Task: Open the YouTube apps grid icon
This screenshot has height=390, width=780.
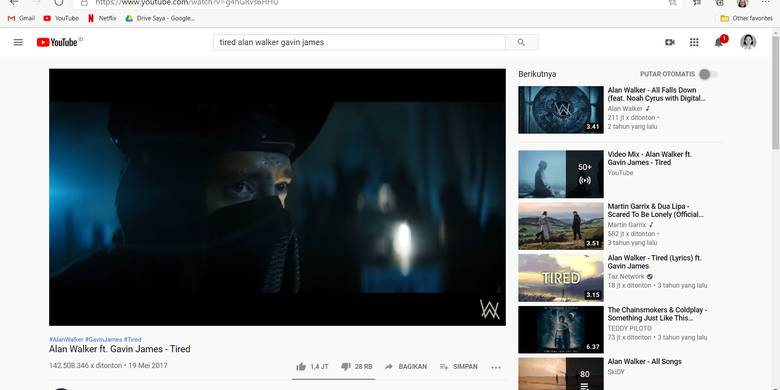Action: [694, 42]
